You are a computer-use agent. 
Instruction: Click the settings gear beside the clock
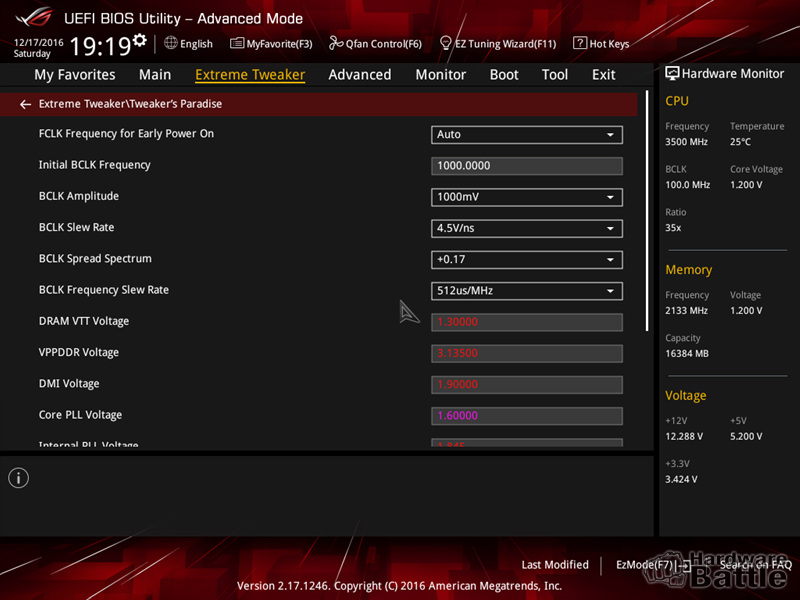click(140, 40)
